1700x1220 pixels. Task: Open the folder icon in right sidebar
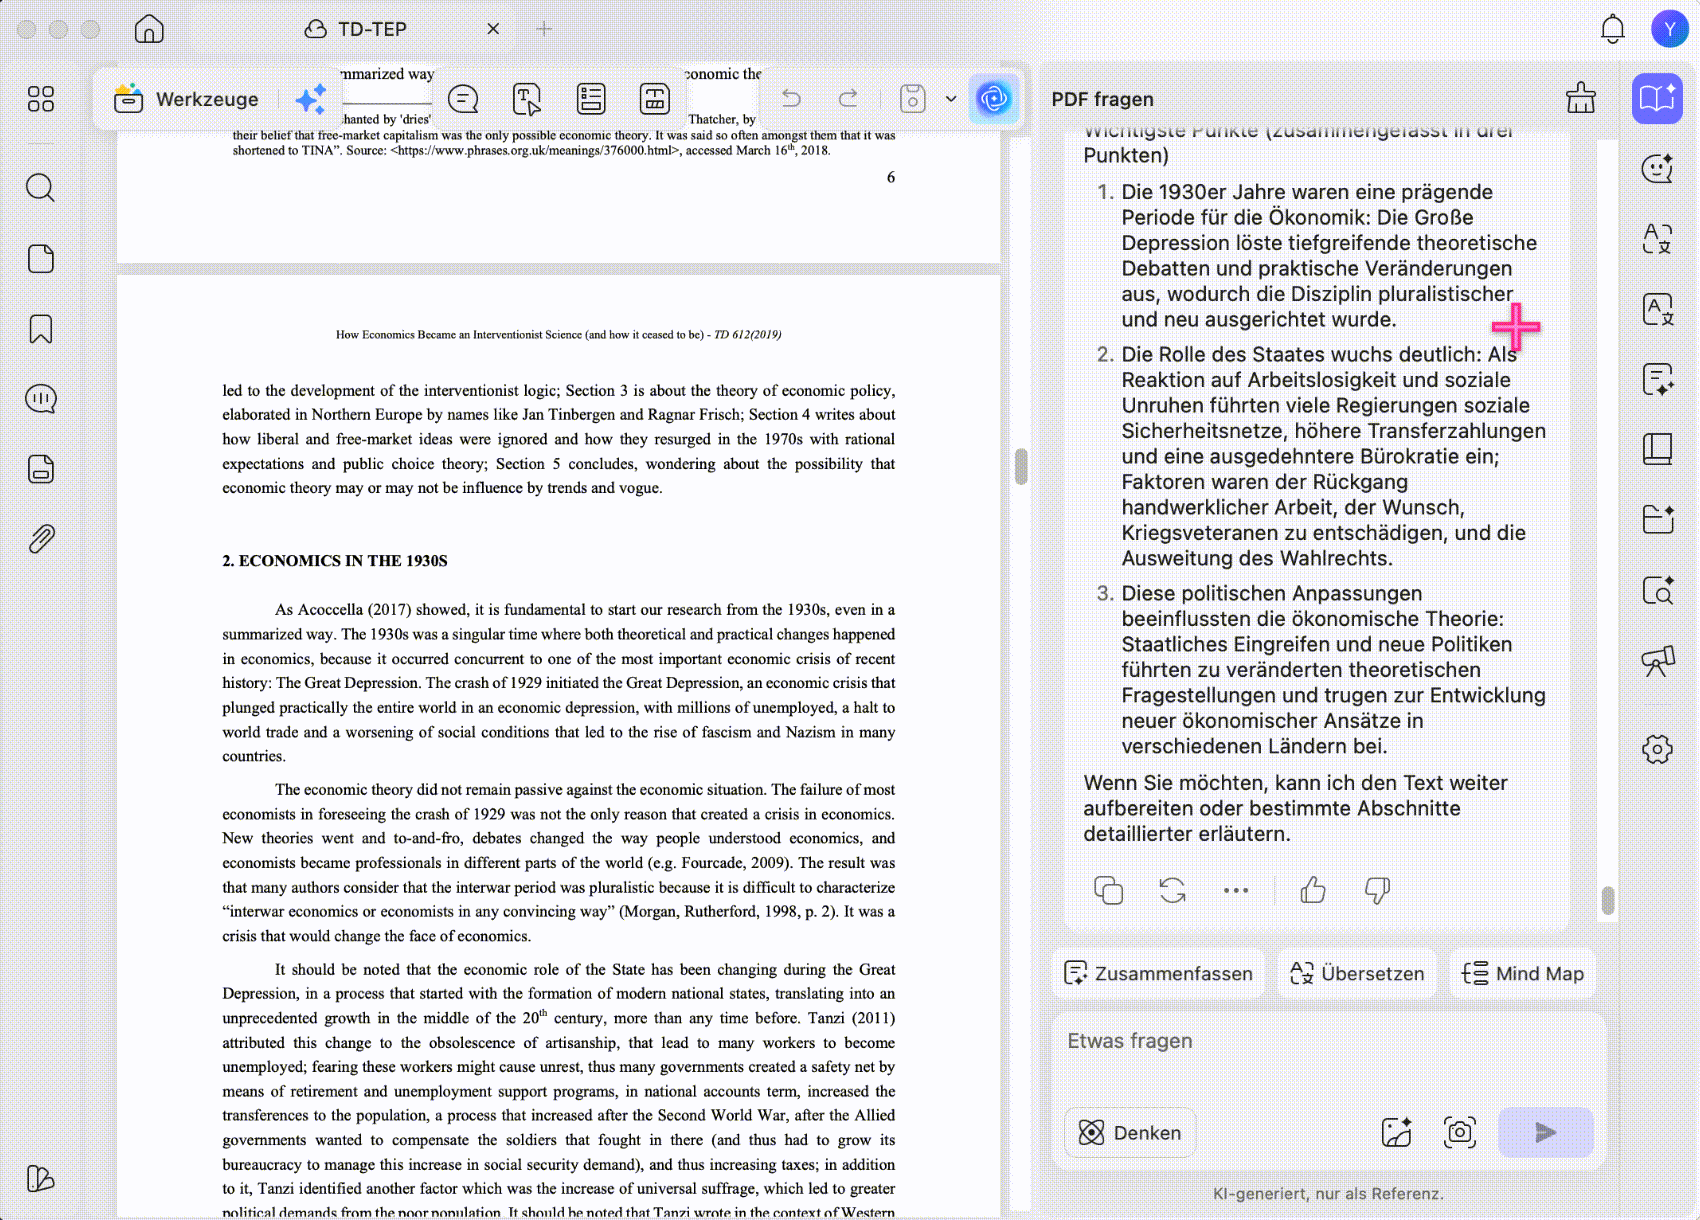coord(1657,519)
